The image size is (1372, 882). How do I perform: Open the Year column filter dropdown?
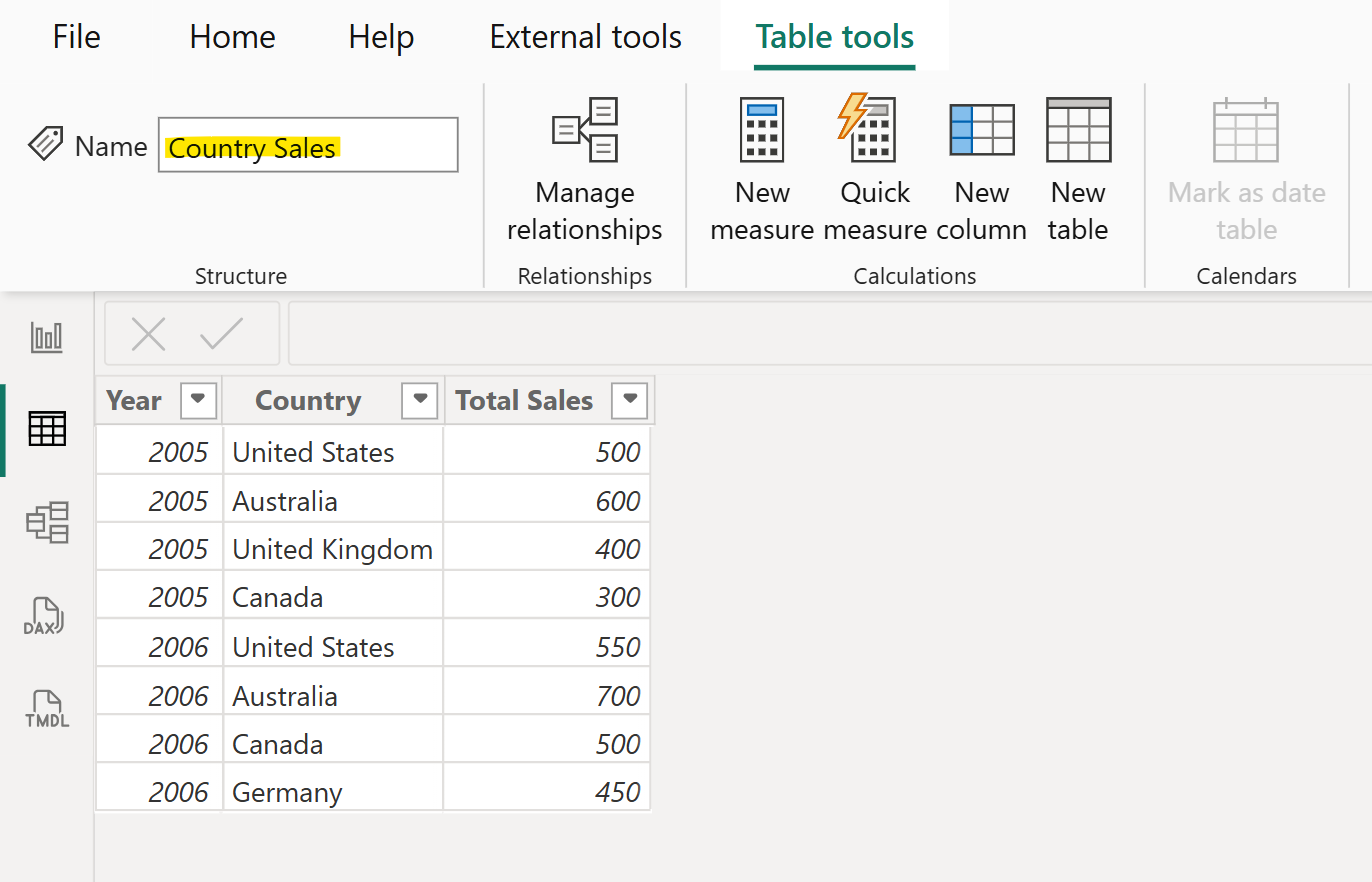[198, 400]
